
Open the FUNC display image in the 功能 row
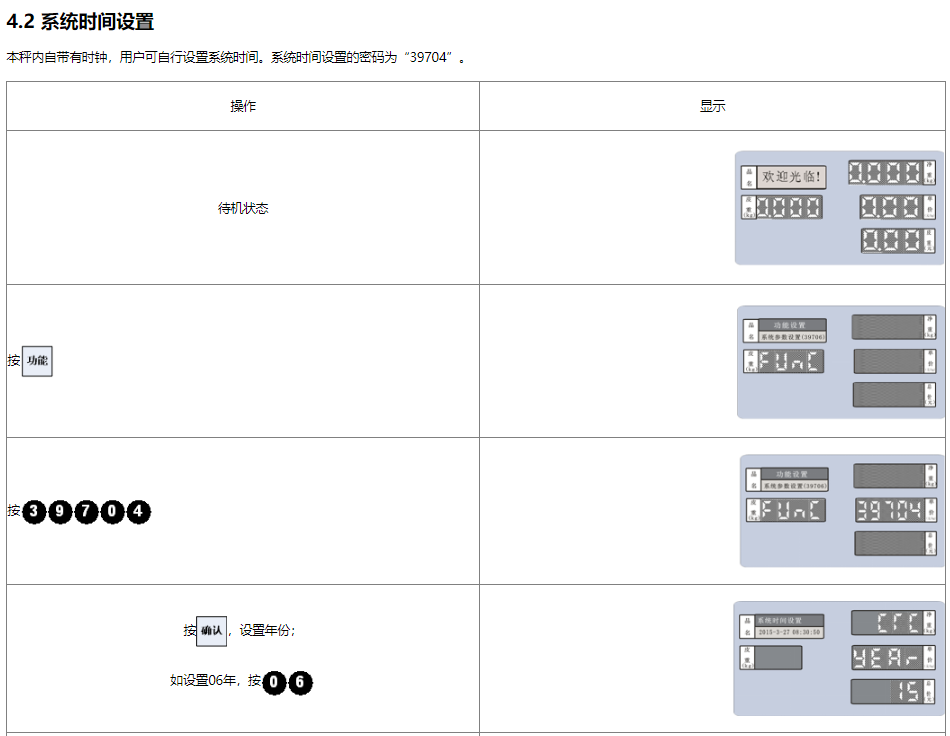point(840,362)
